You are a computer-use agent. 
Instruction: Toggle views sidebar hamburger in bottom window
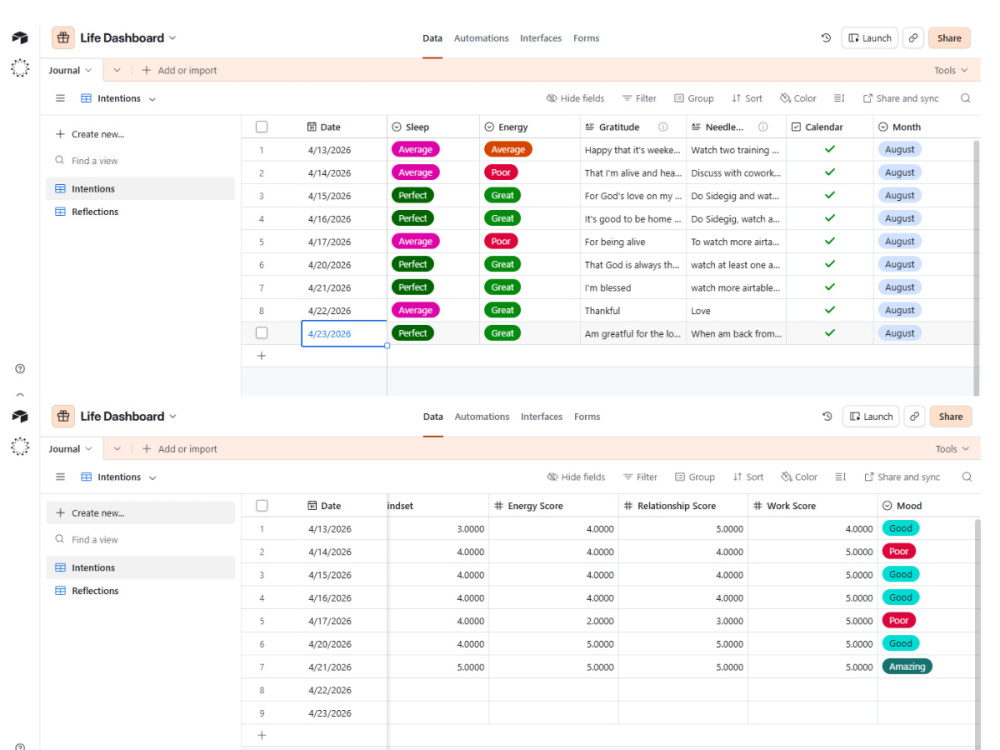(x=60, y=477)
